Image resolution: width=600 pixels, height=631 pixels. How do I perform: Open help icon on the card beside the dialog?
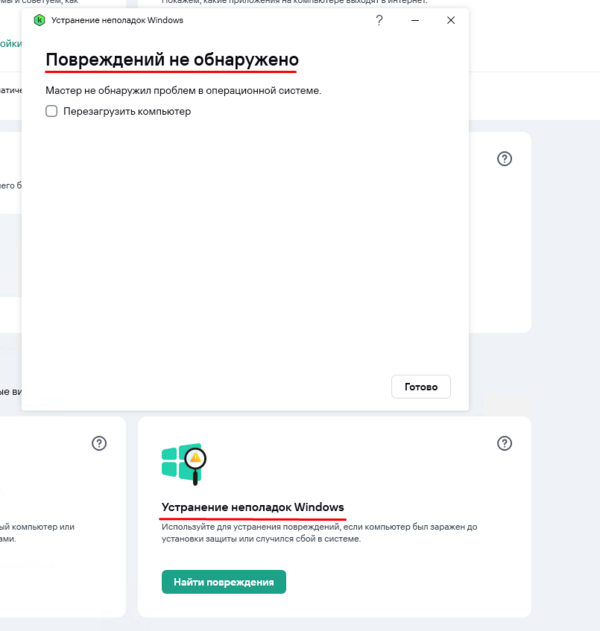pos(504,159)
